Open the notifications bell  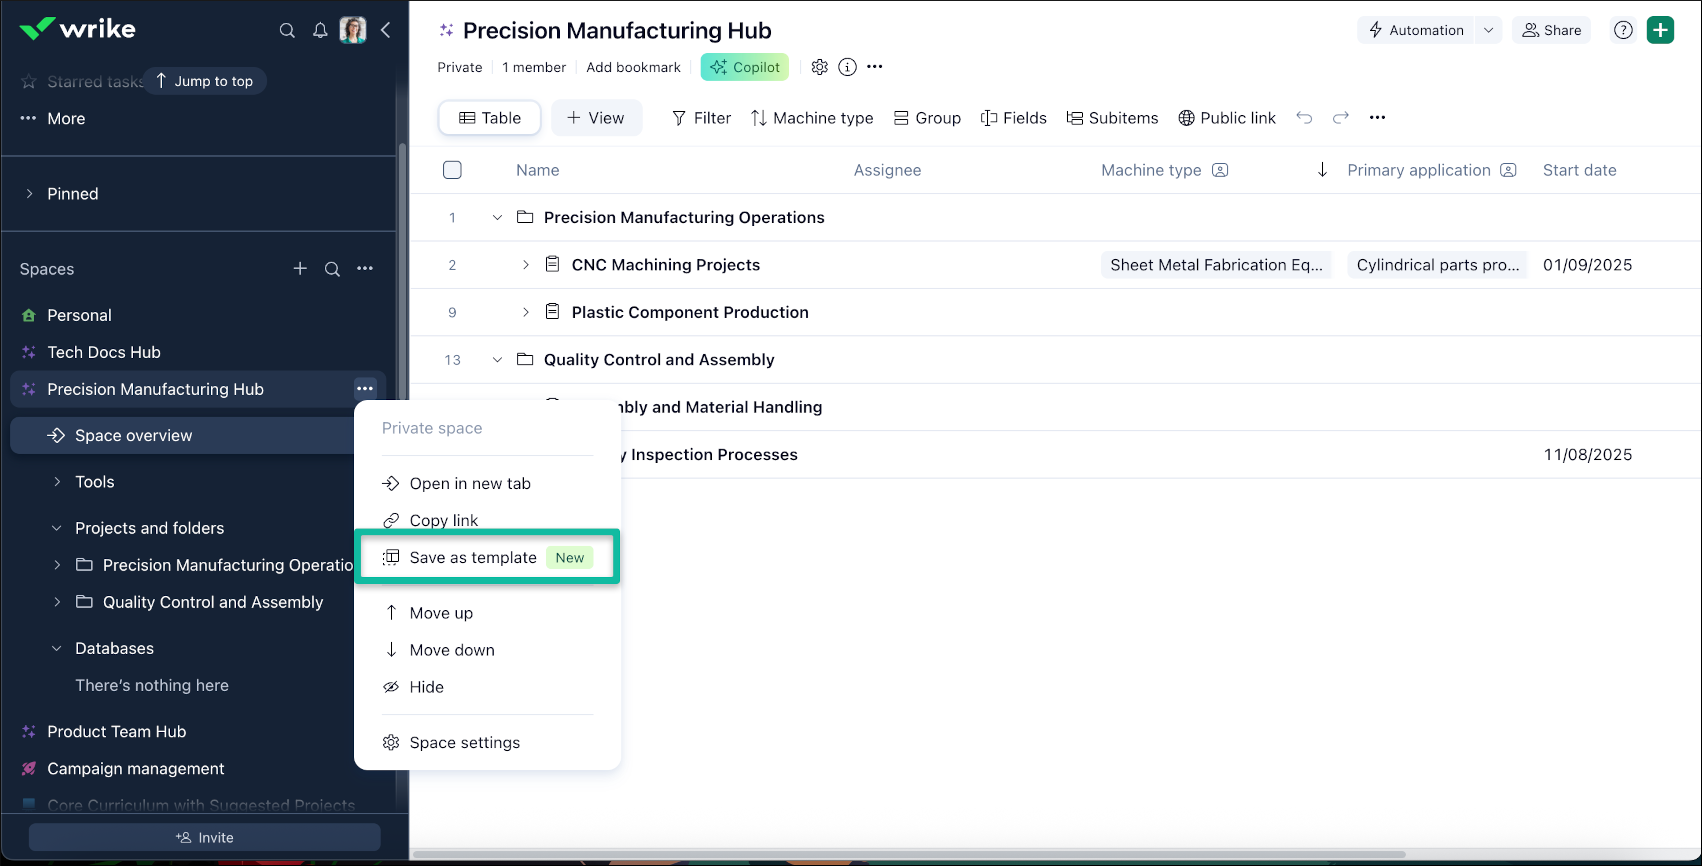click(x=320, y=30)
